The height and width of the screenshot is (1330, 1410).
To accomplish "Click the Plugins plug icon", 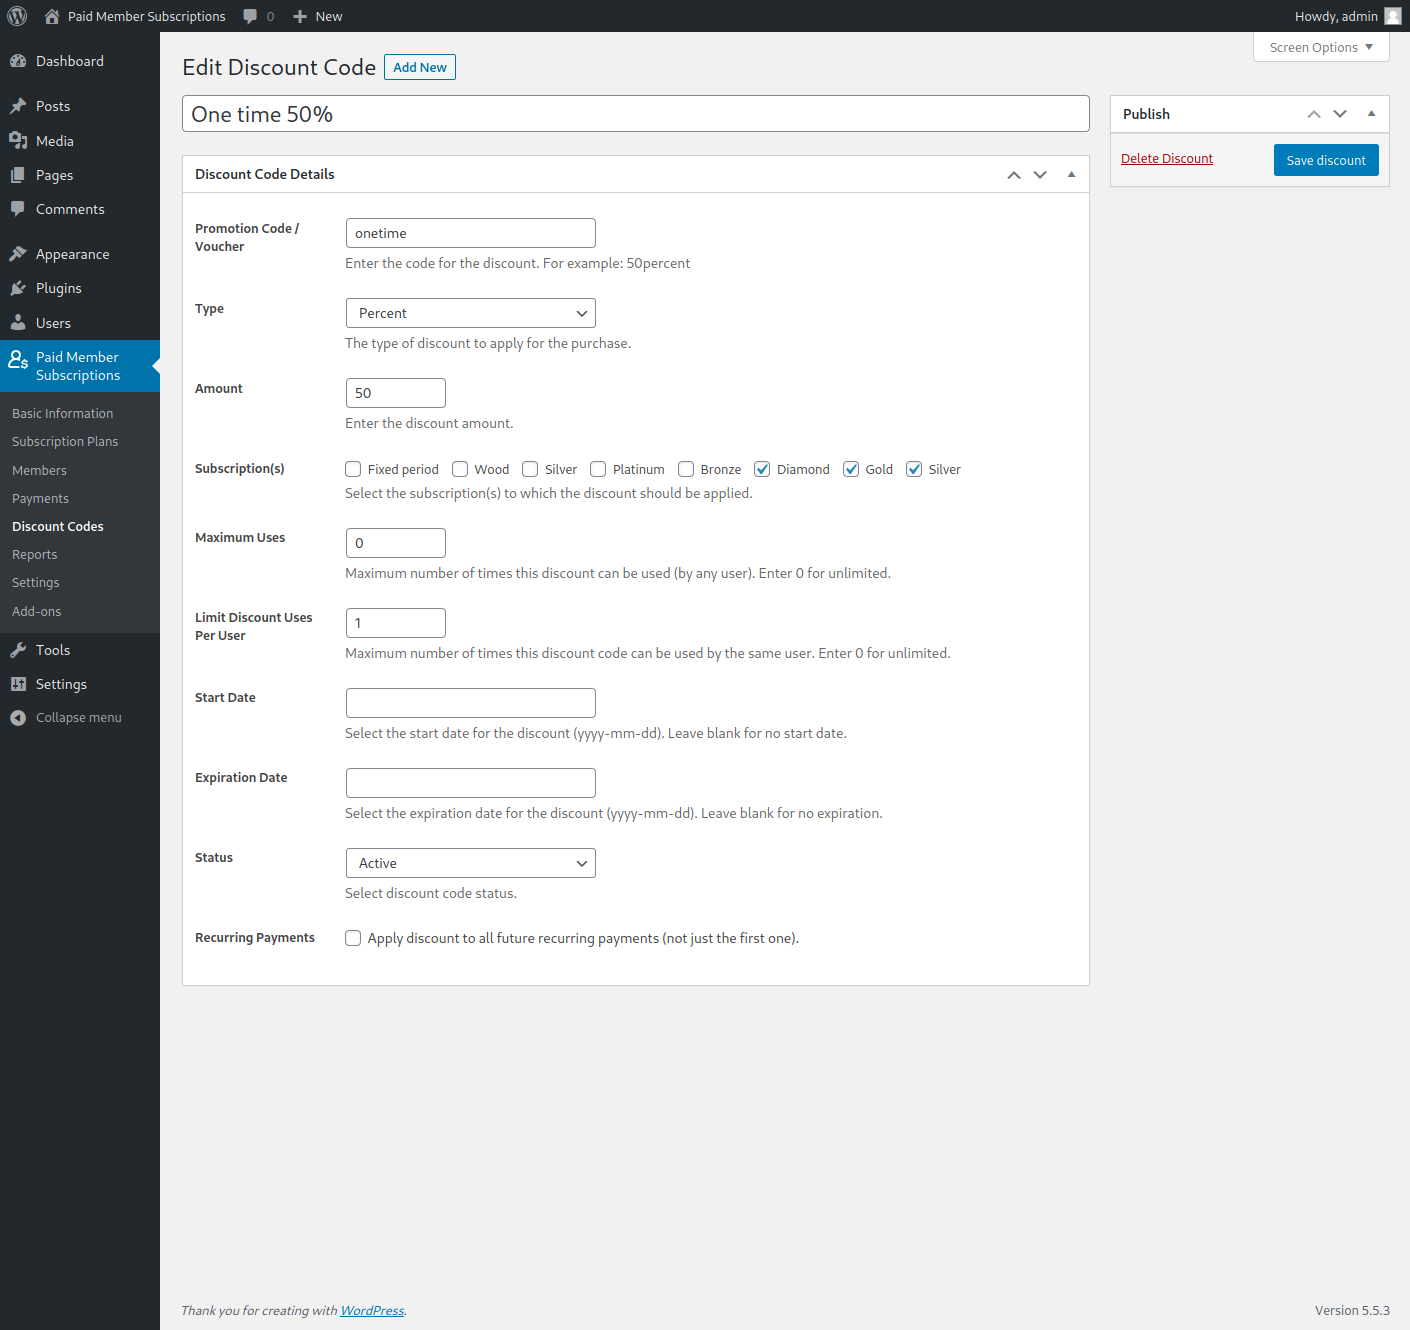I will pos(18,288).
